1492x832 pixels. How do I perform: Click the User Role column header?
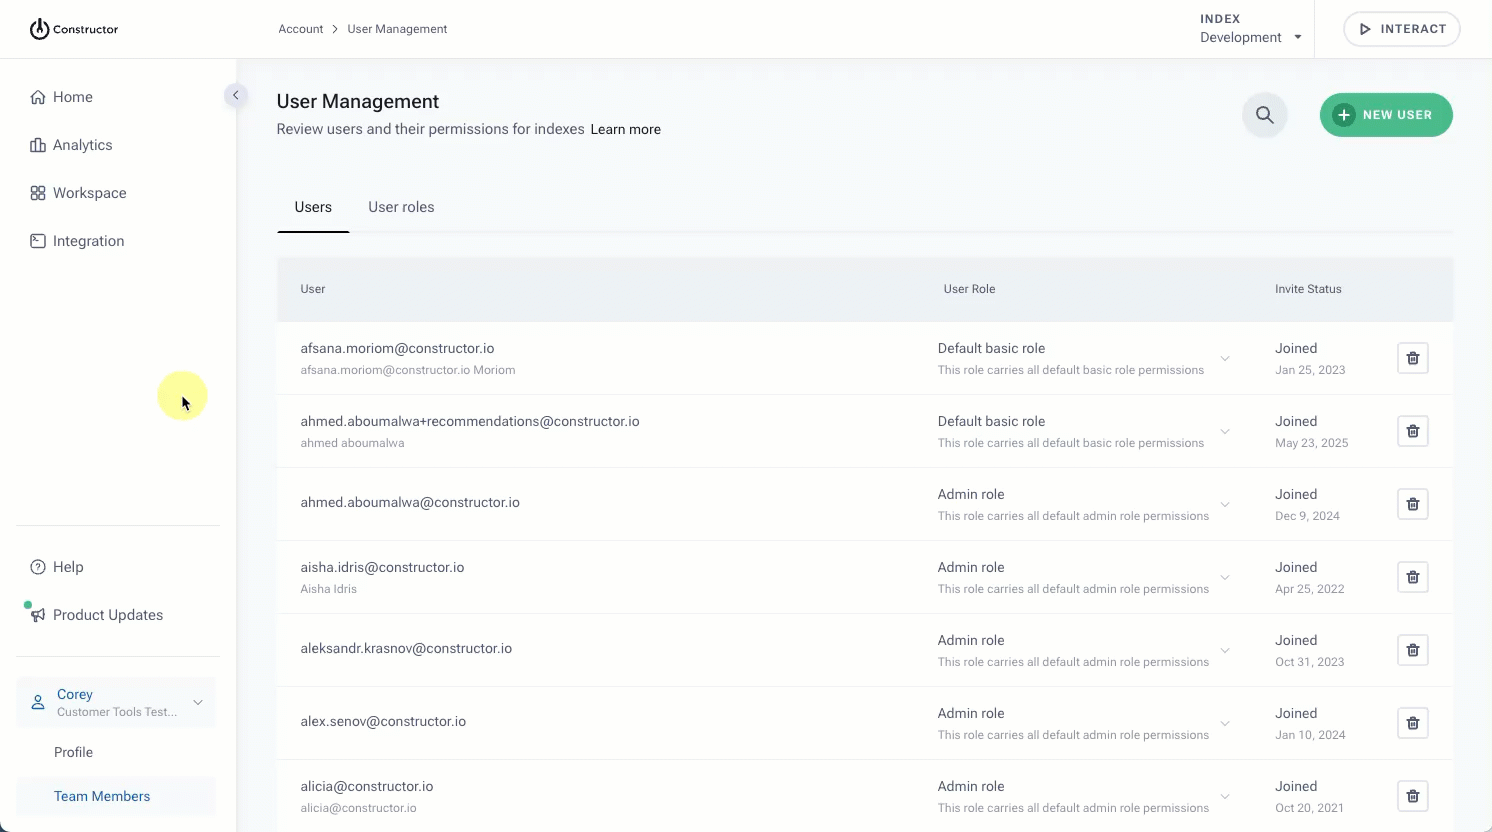coord(969,289)
